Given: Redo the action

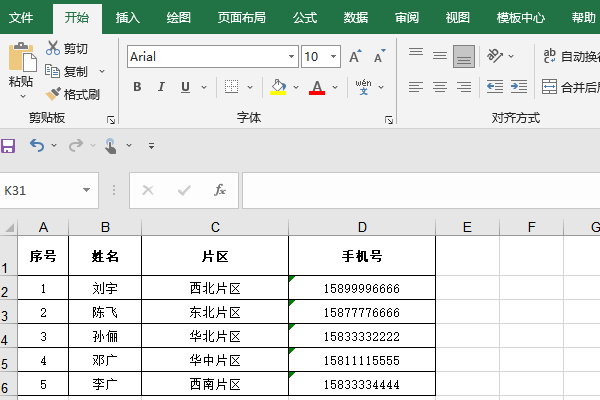Looking at the screenshot, I should (76, 145).
